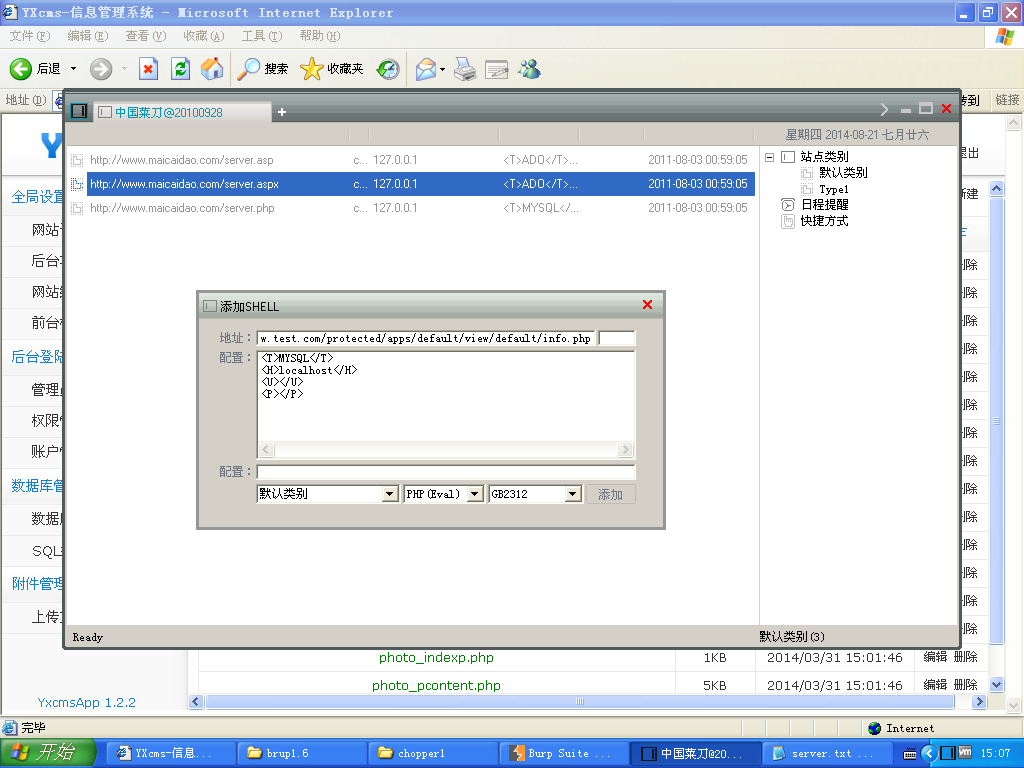Select Type1 tree node

pos(834,189)
